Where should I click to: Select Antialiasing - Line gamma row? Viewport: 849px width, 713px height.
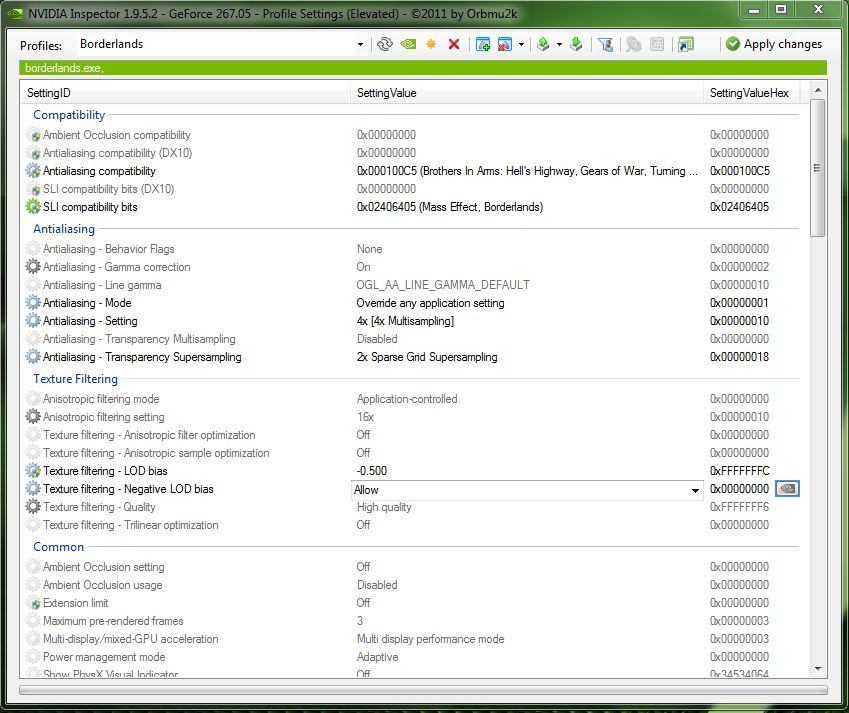[412, 285]
